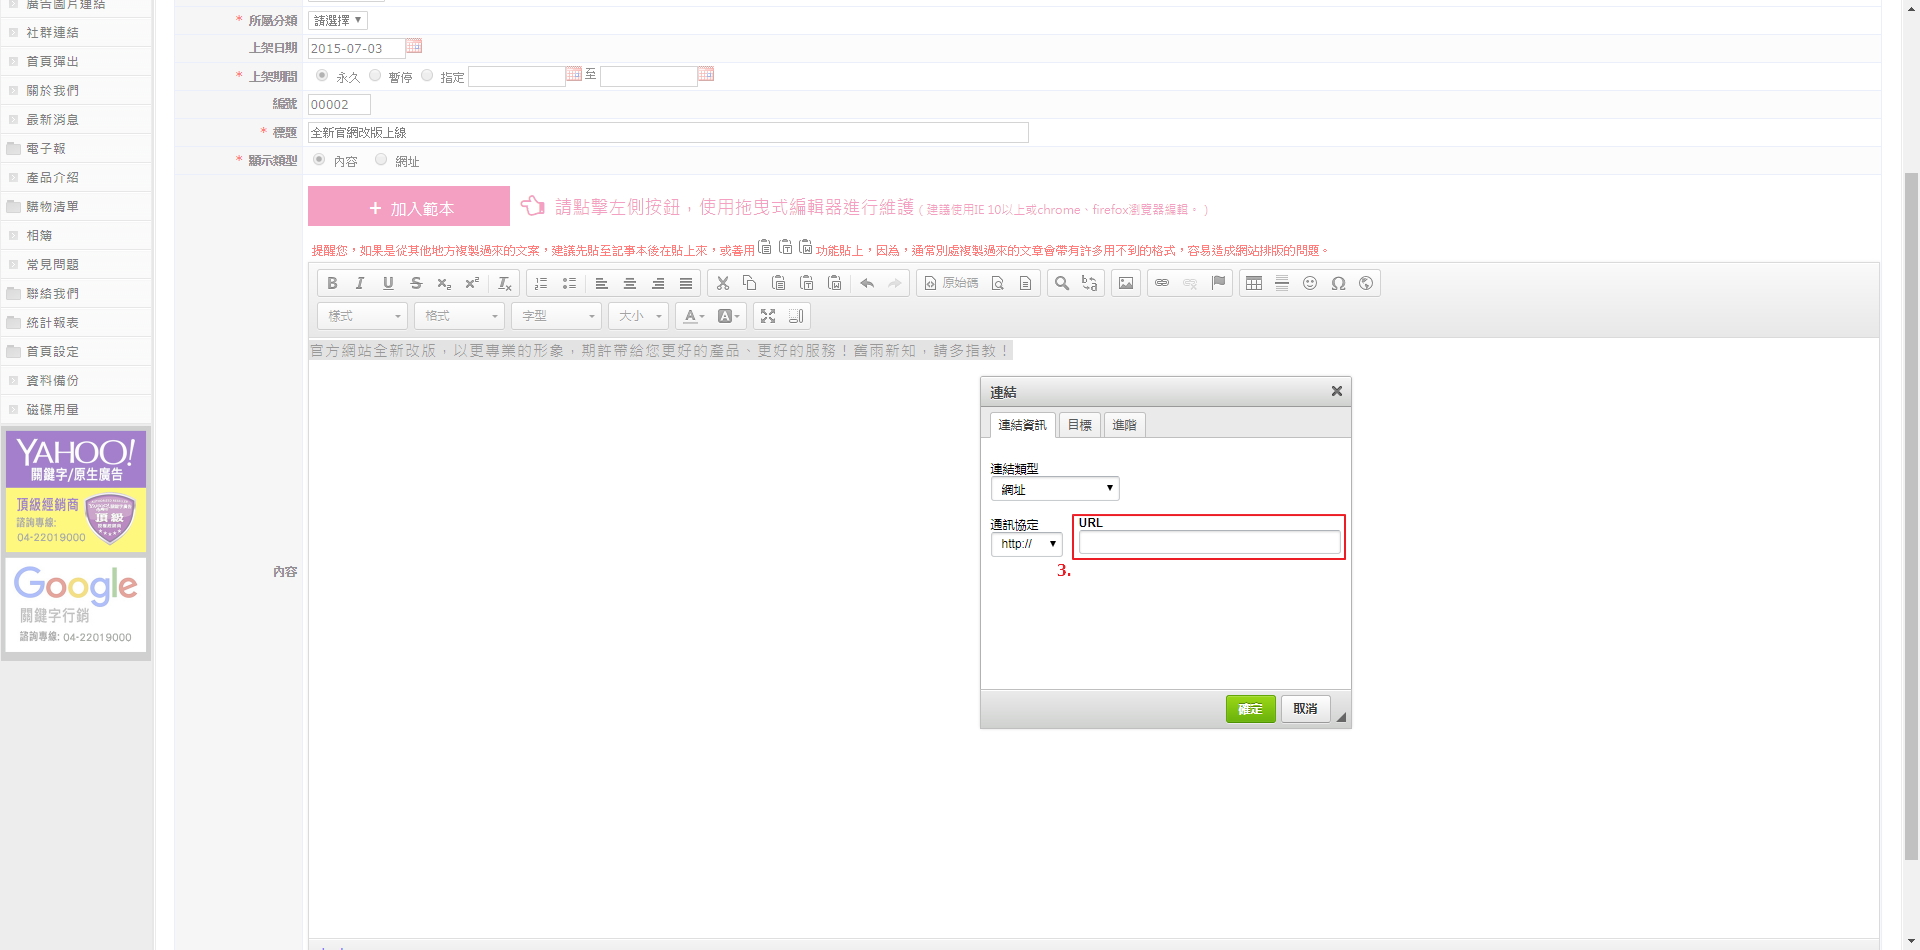Click the cut scissors icon

(x=722, y=284)
